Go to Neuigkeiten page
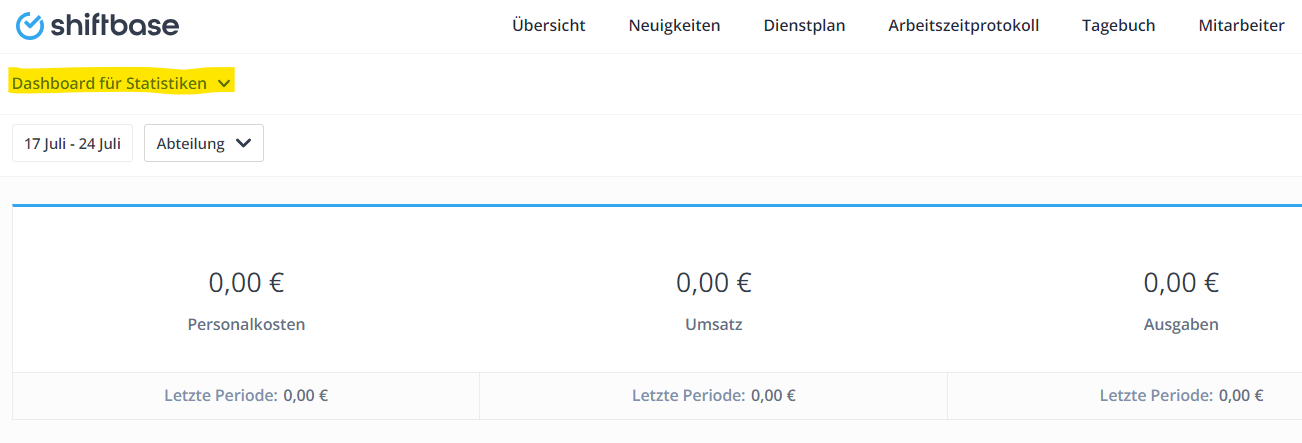 pyautogui.click(x=674, y=26)
